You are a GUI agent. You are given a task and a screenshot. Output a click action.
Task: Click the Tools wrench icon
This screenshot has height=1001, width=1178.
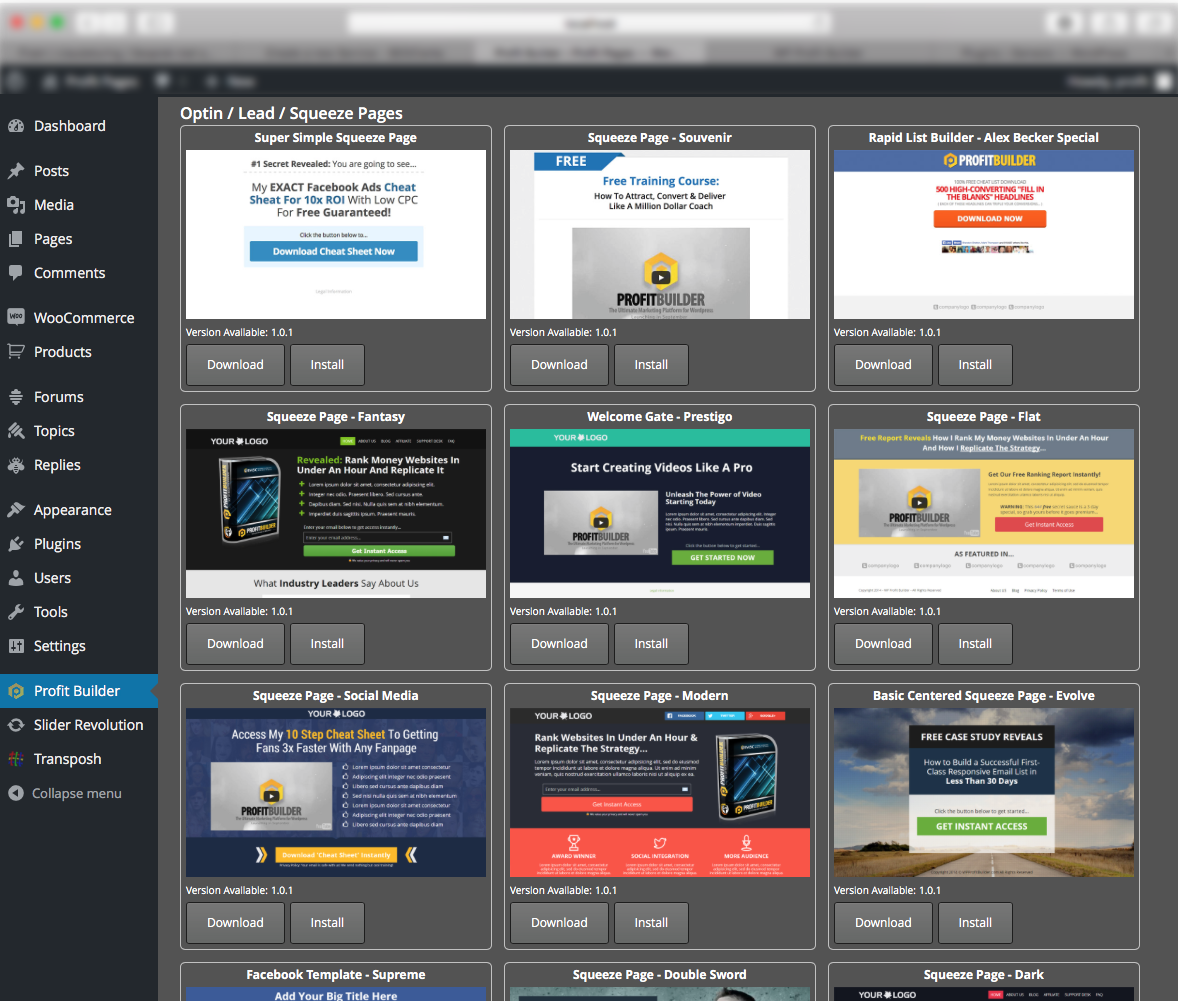tap(16, 612)
